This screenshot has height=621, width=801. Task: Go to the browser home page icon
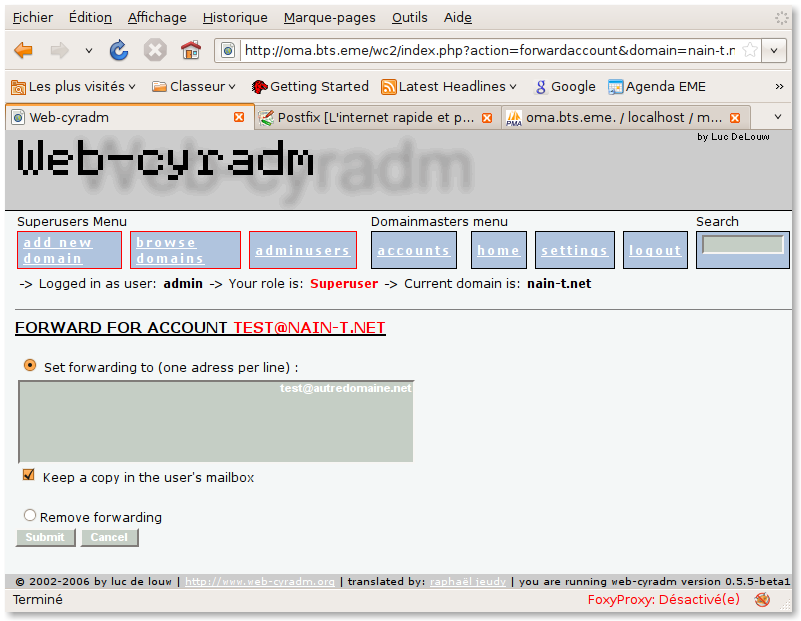[x=191, y=50]
